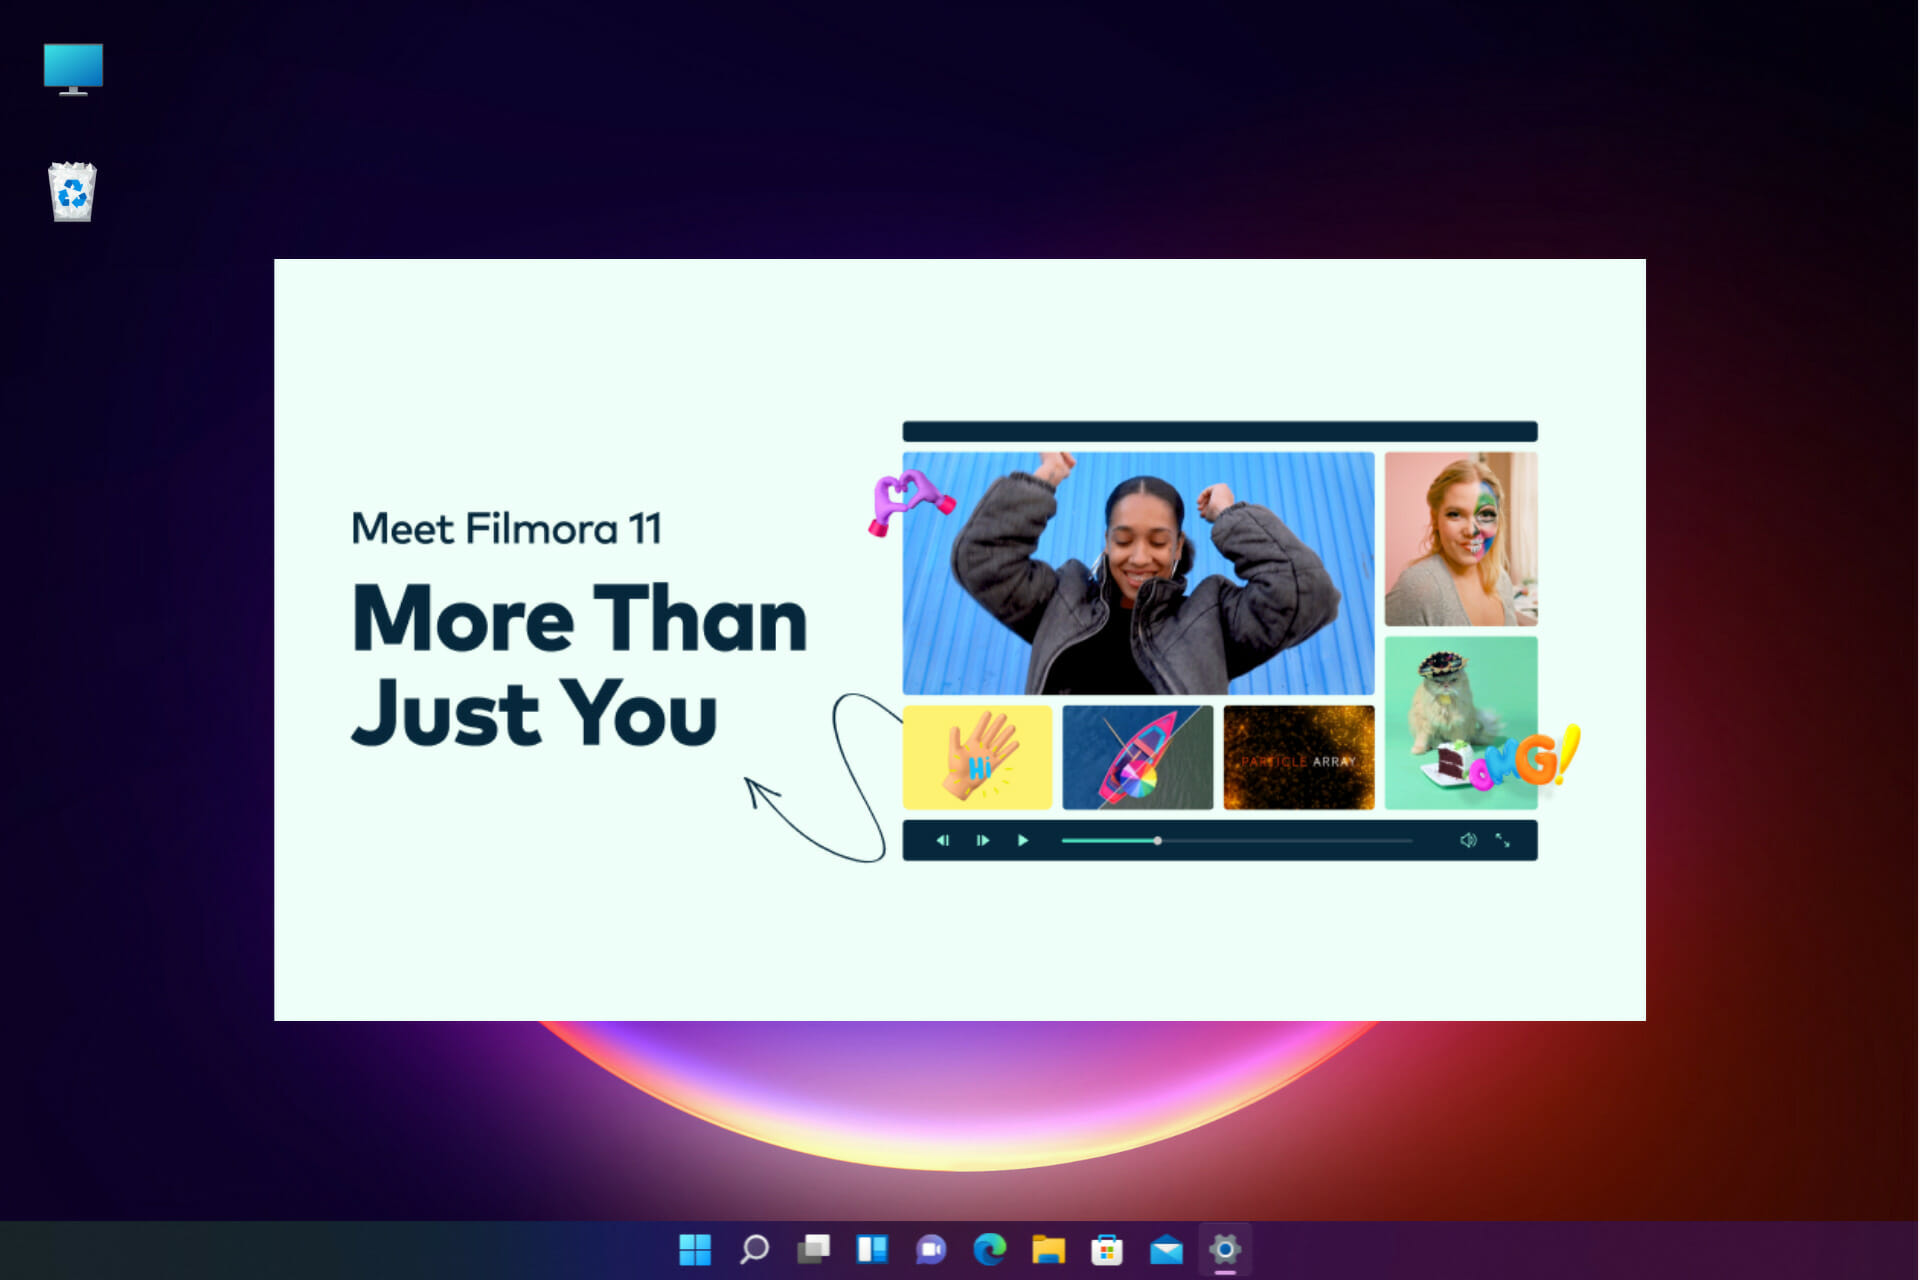Open the This PC desktop icon
Screen dimensions: 1920x1280
point(73,69)
